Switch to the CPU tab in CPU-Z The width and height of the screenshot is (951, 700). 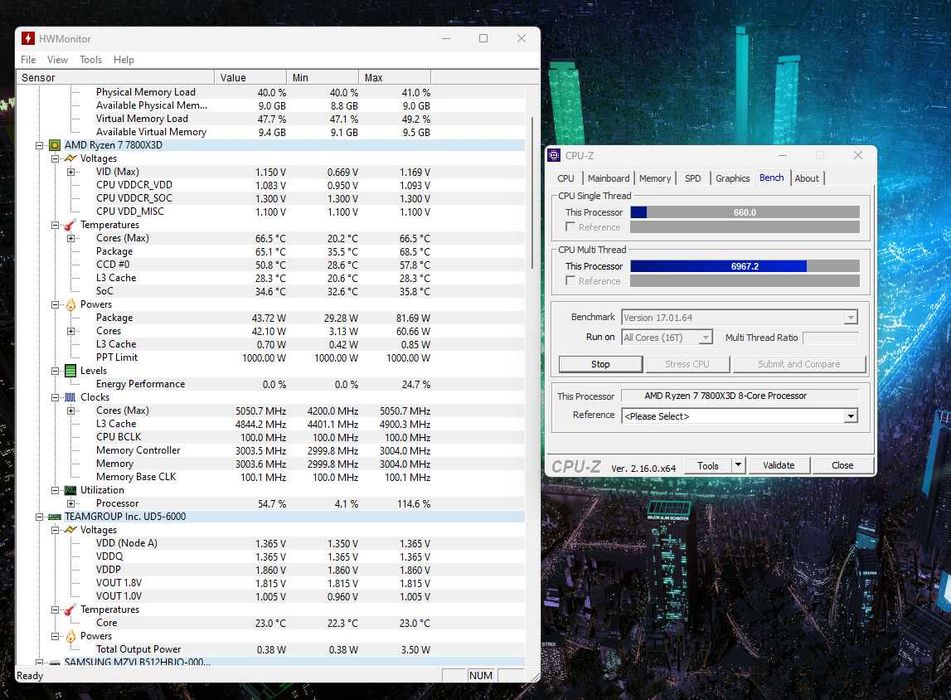click(566, 178)
